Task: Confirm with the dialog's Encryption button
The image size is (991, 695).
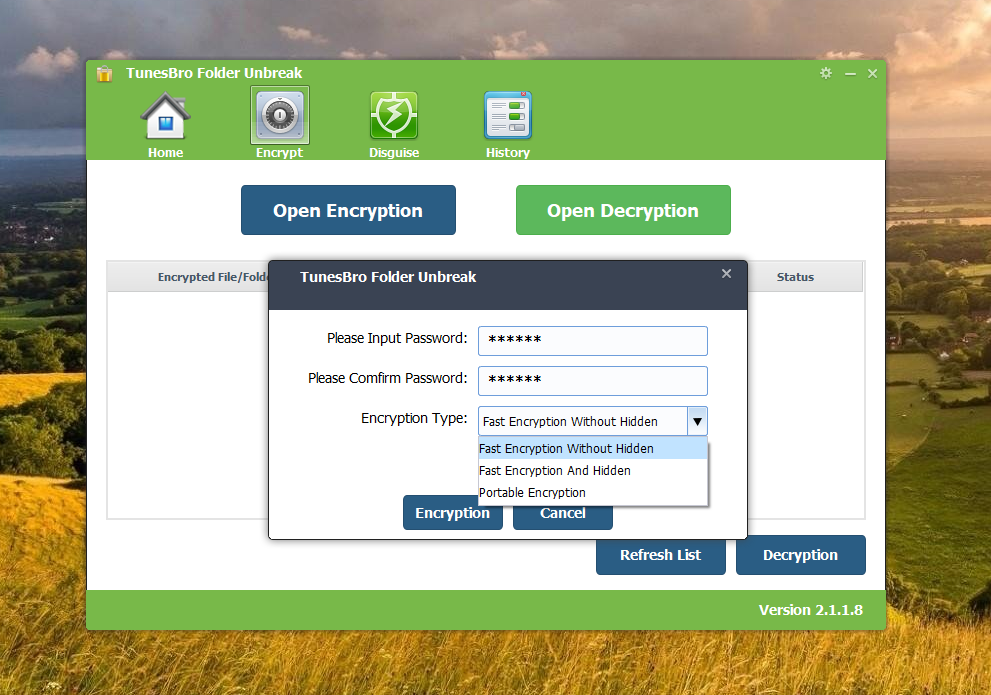Action: point(452,513)
